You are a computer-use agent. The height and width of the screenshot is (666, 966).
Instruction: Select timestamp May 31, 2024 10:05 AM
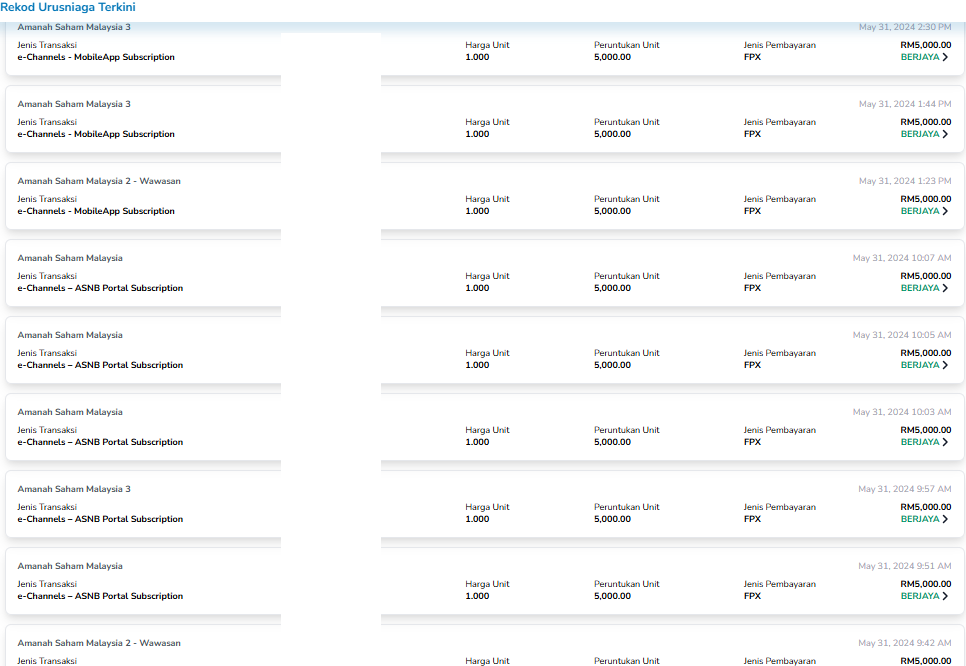(902, 335)
